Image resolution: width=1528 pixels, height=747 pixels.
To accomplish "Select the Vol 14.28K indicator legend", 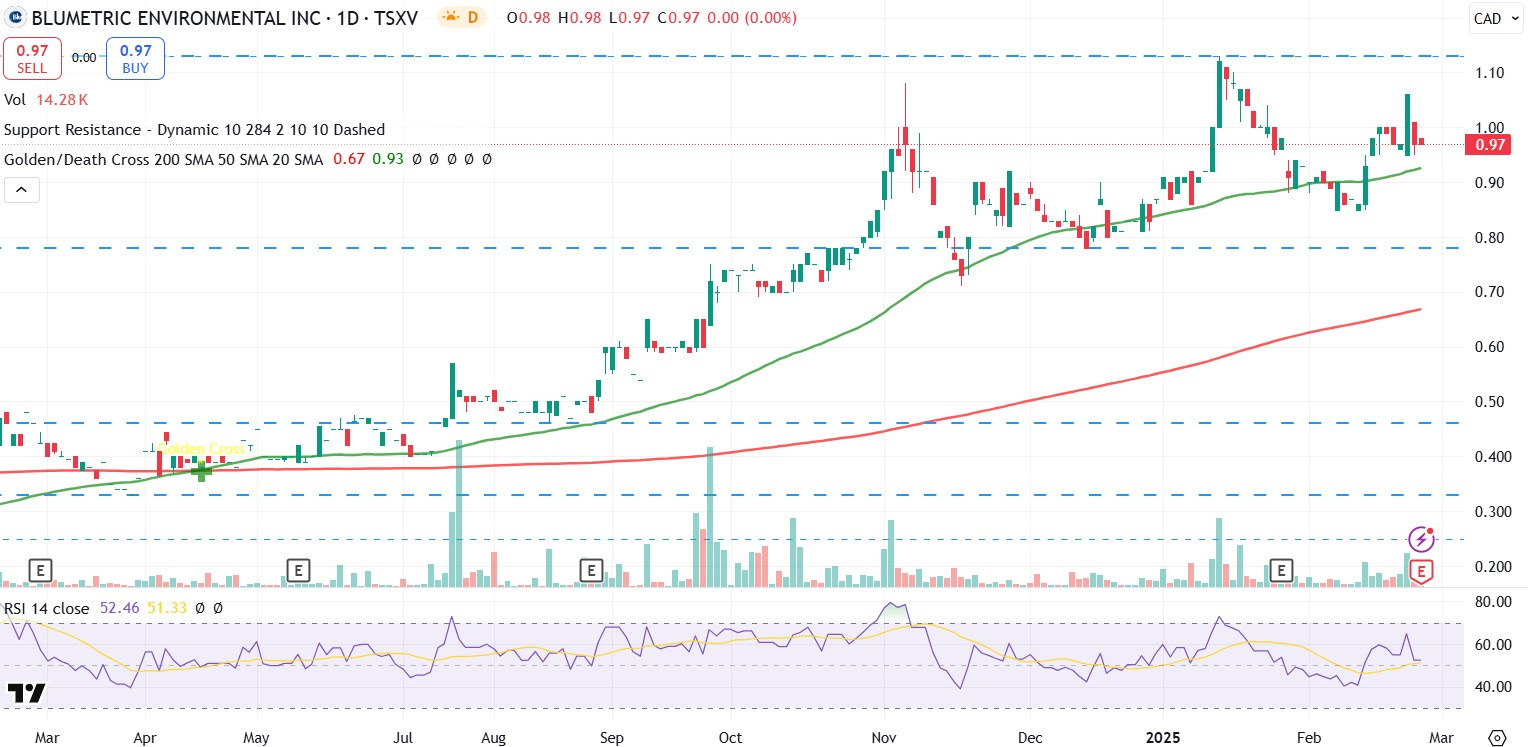I will 47,100.
